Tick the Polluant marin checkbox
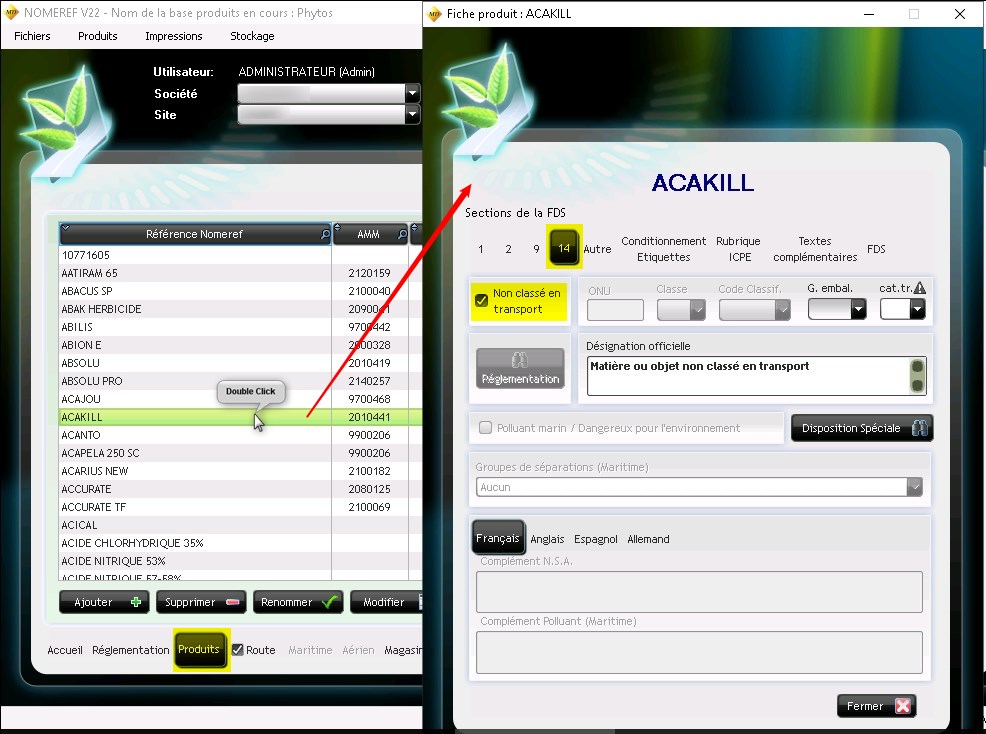 click(x=486, y=428)
